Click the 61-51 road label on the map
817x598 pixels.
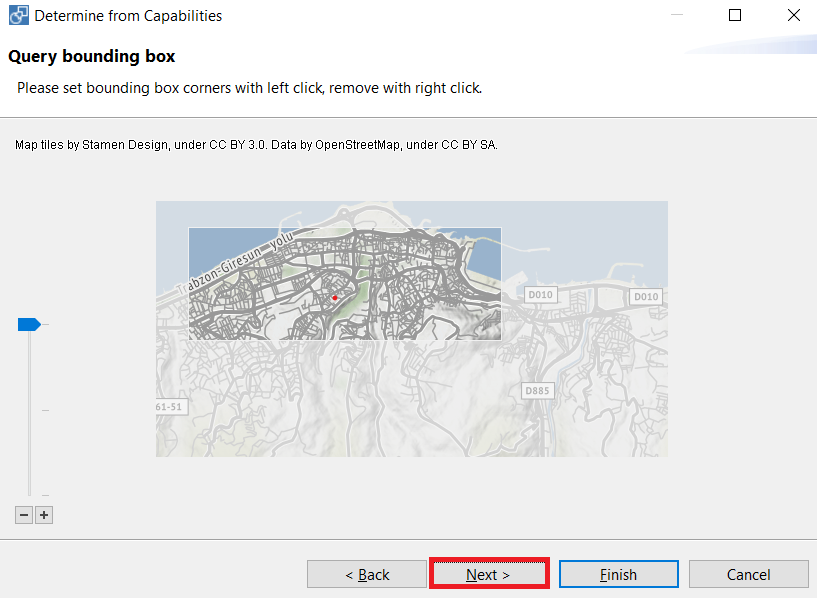(170, 407)
